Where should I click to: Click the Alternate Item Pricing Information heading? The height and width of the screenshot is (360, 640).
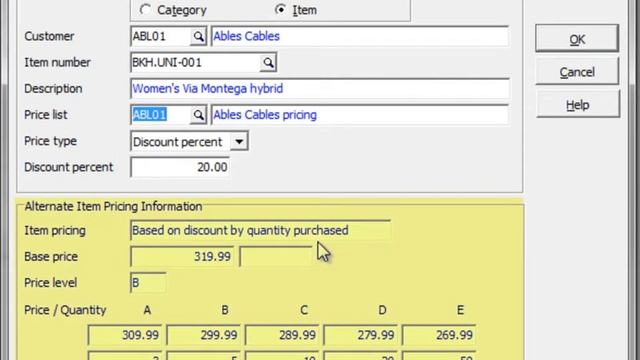[x=113, y=207]
